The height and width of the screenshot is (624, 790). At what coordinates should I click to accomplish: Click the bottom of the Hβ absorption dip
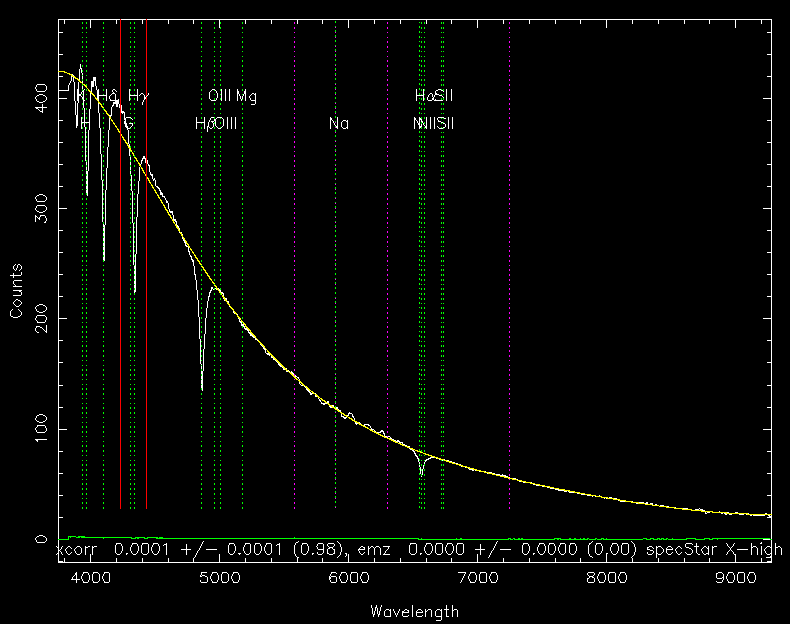tap(202, 386)
